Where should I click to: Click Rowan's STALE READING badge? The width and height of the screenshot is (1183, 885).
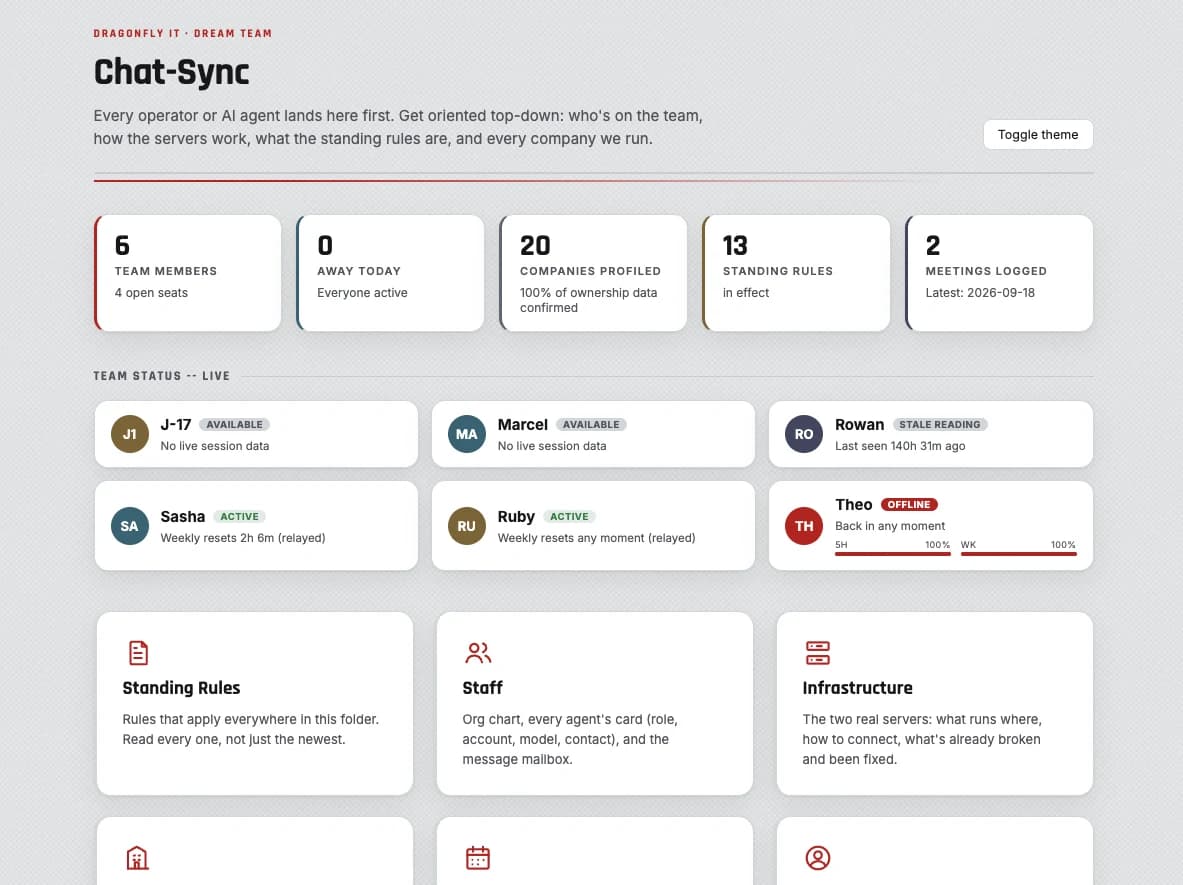pyautogui.click(x=940, y=425)
